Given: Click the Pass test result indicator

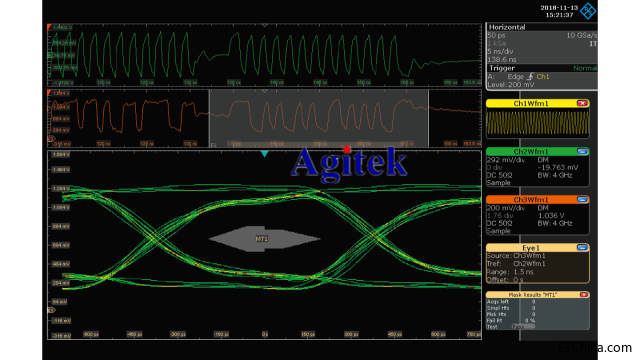Looking at the screenshot, I should click(522, 327).
